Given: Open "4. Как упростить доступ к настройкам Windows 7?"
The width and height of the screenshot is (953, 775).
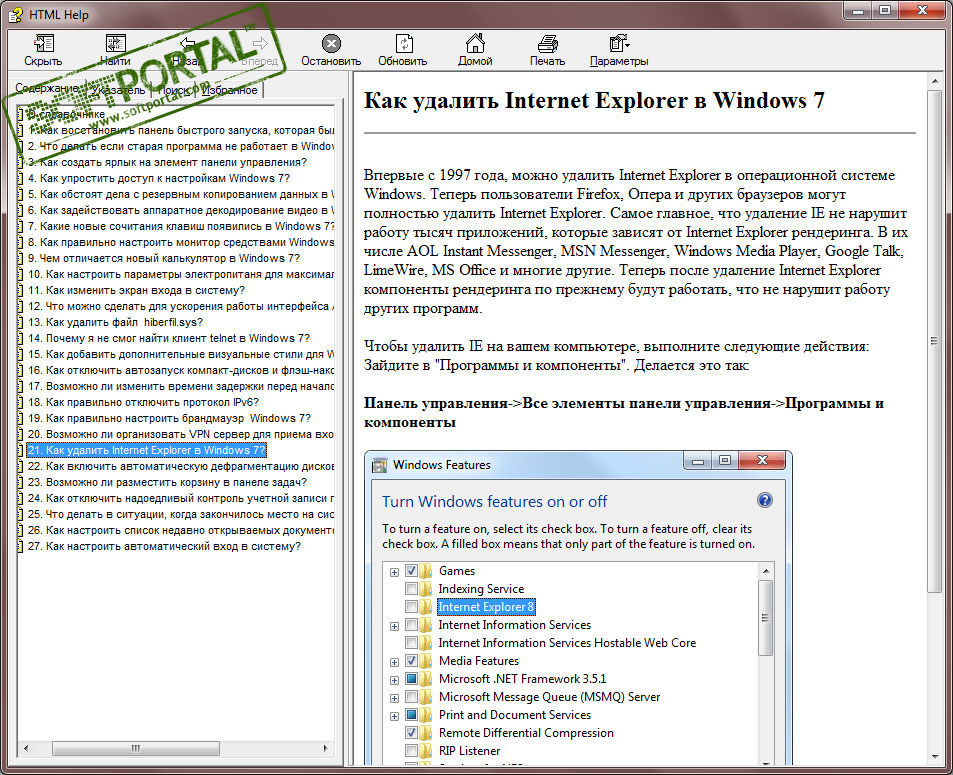Looking at the screenshot, I should point(159,178).
